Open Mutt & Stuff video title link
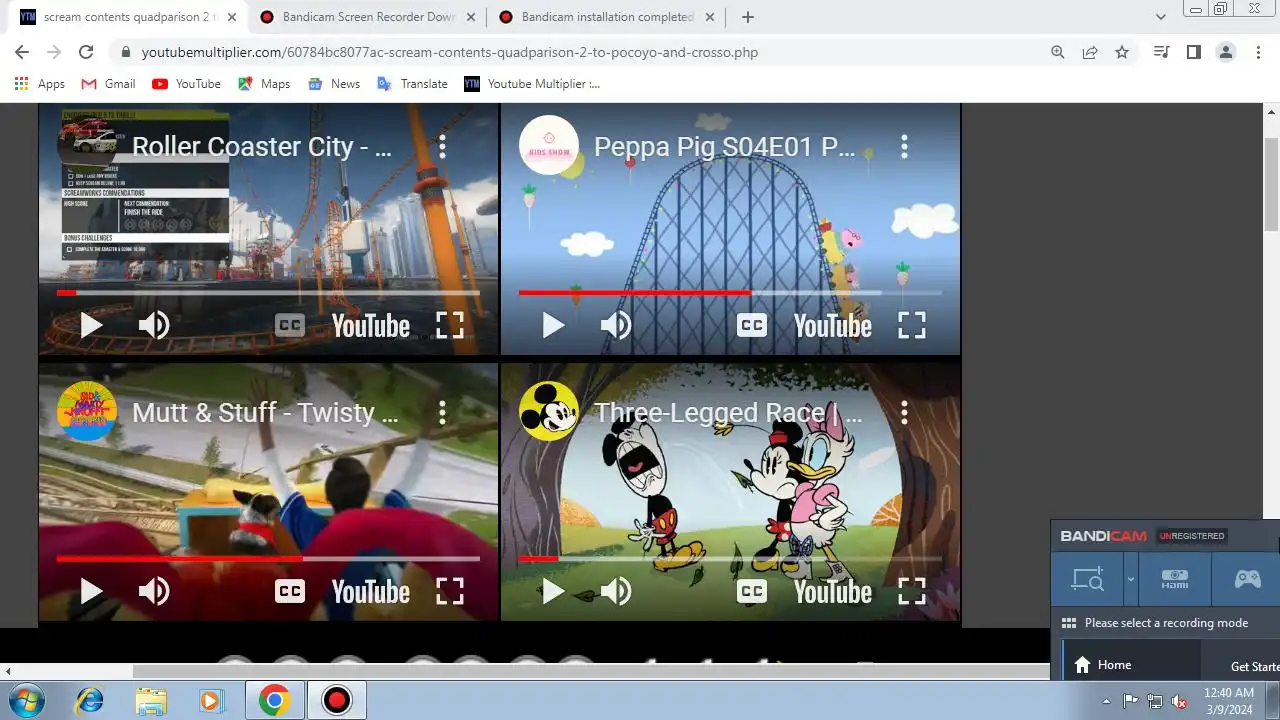 click(x=265, y=413)
